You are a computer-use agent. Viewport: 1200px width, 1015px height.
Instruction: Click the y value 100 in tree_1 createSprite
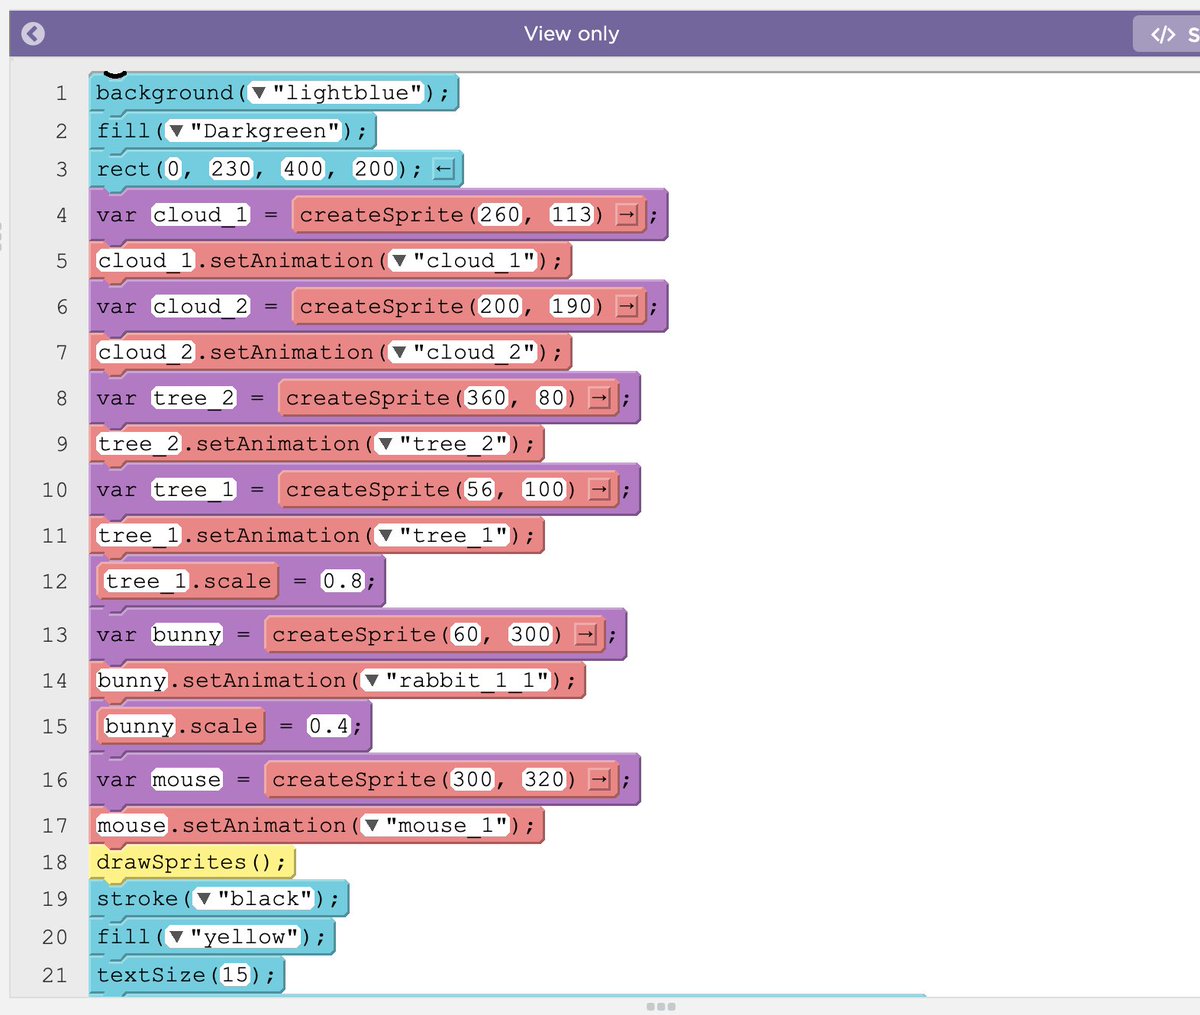click(544, 489)
